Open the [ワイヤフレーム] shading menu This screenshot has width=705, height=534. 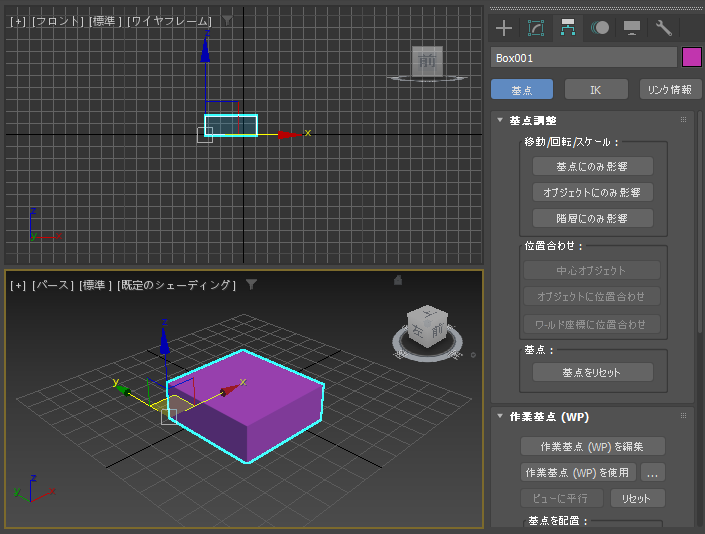(x=169, y=21)
